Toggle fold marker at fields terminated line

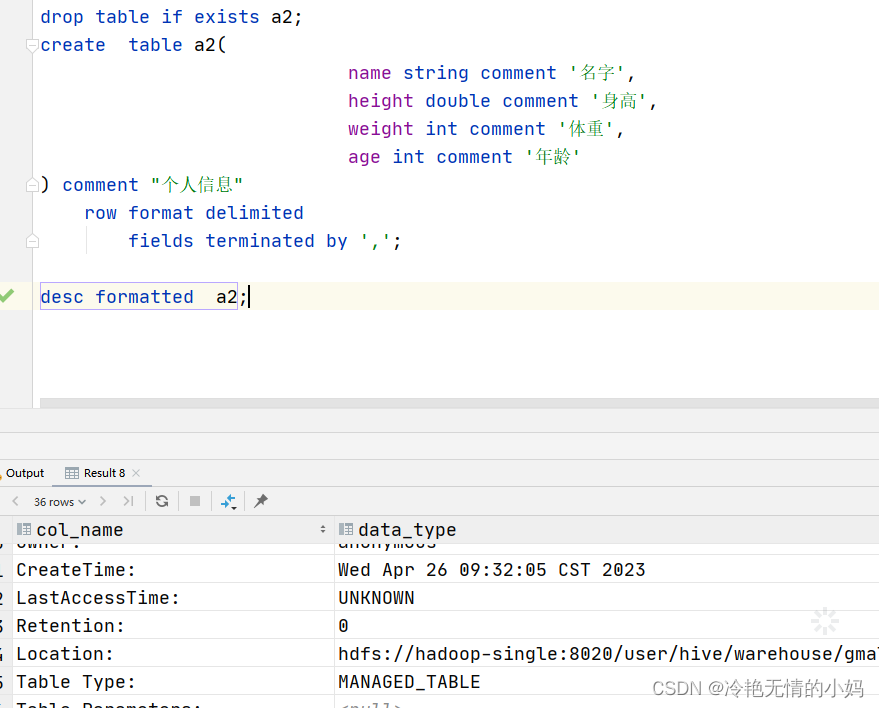pyautogui.click(x=32, y=241)
